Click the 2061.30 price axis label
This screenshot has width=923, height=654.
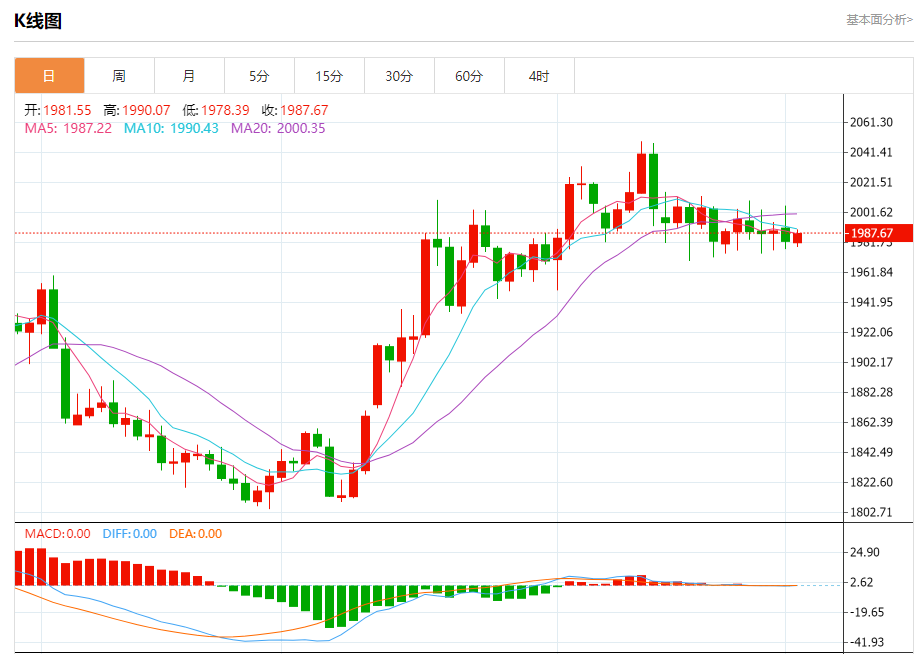coord(871,122)
